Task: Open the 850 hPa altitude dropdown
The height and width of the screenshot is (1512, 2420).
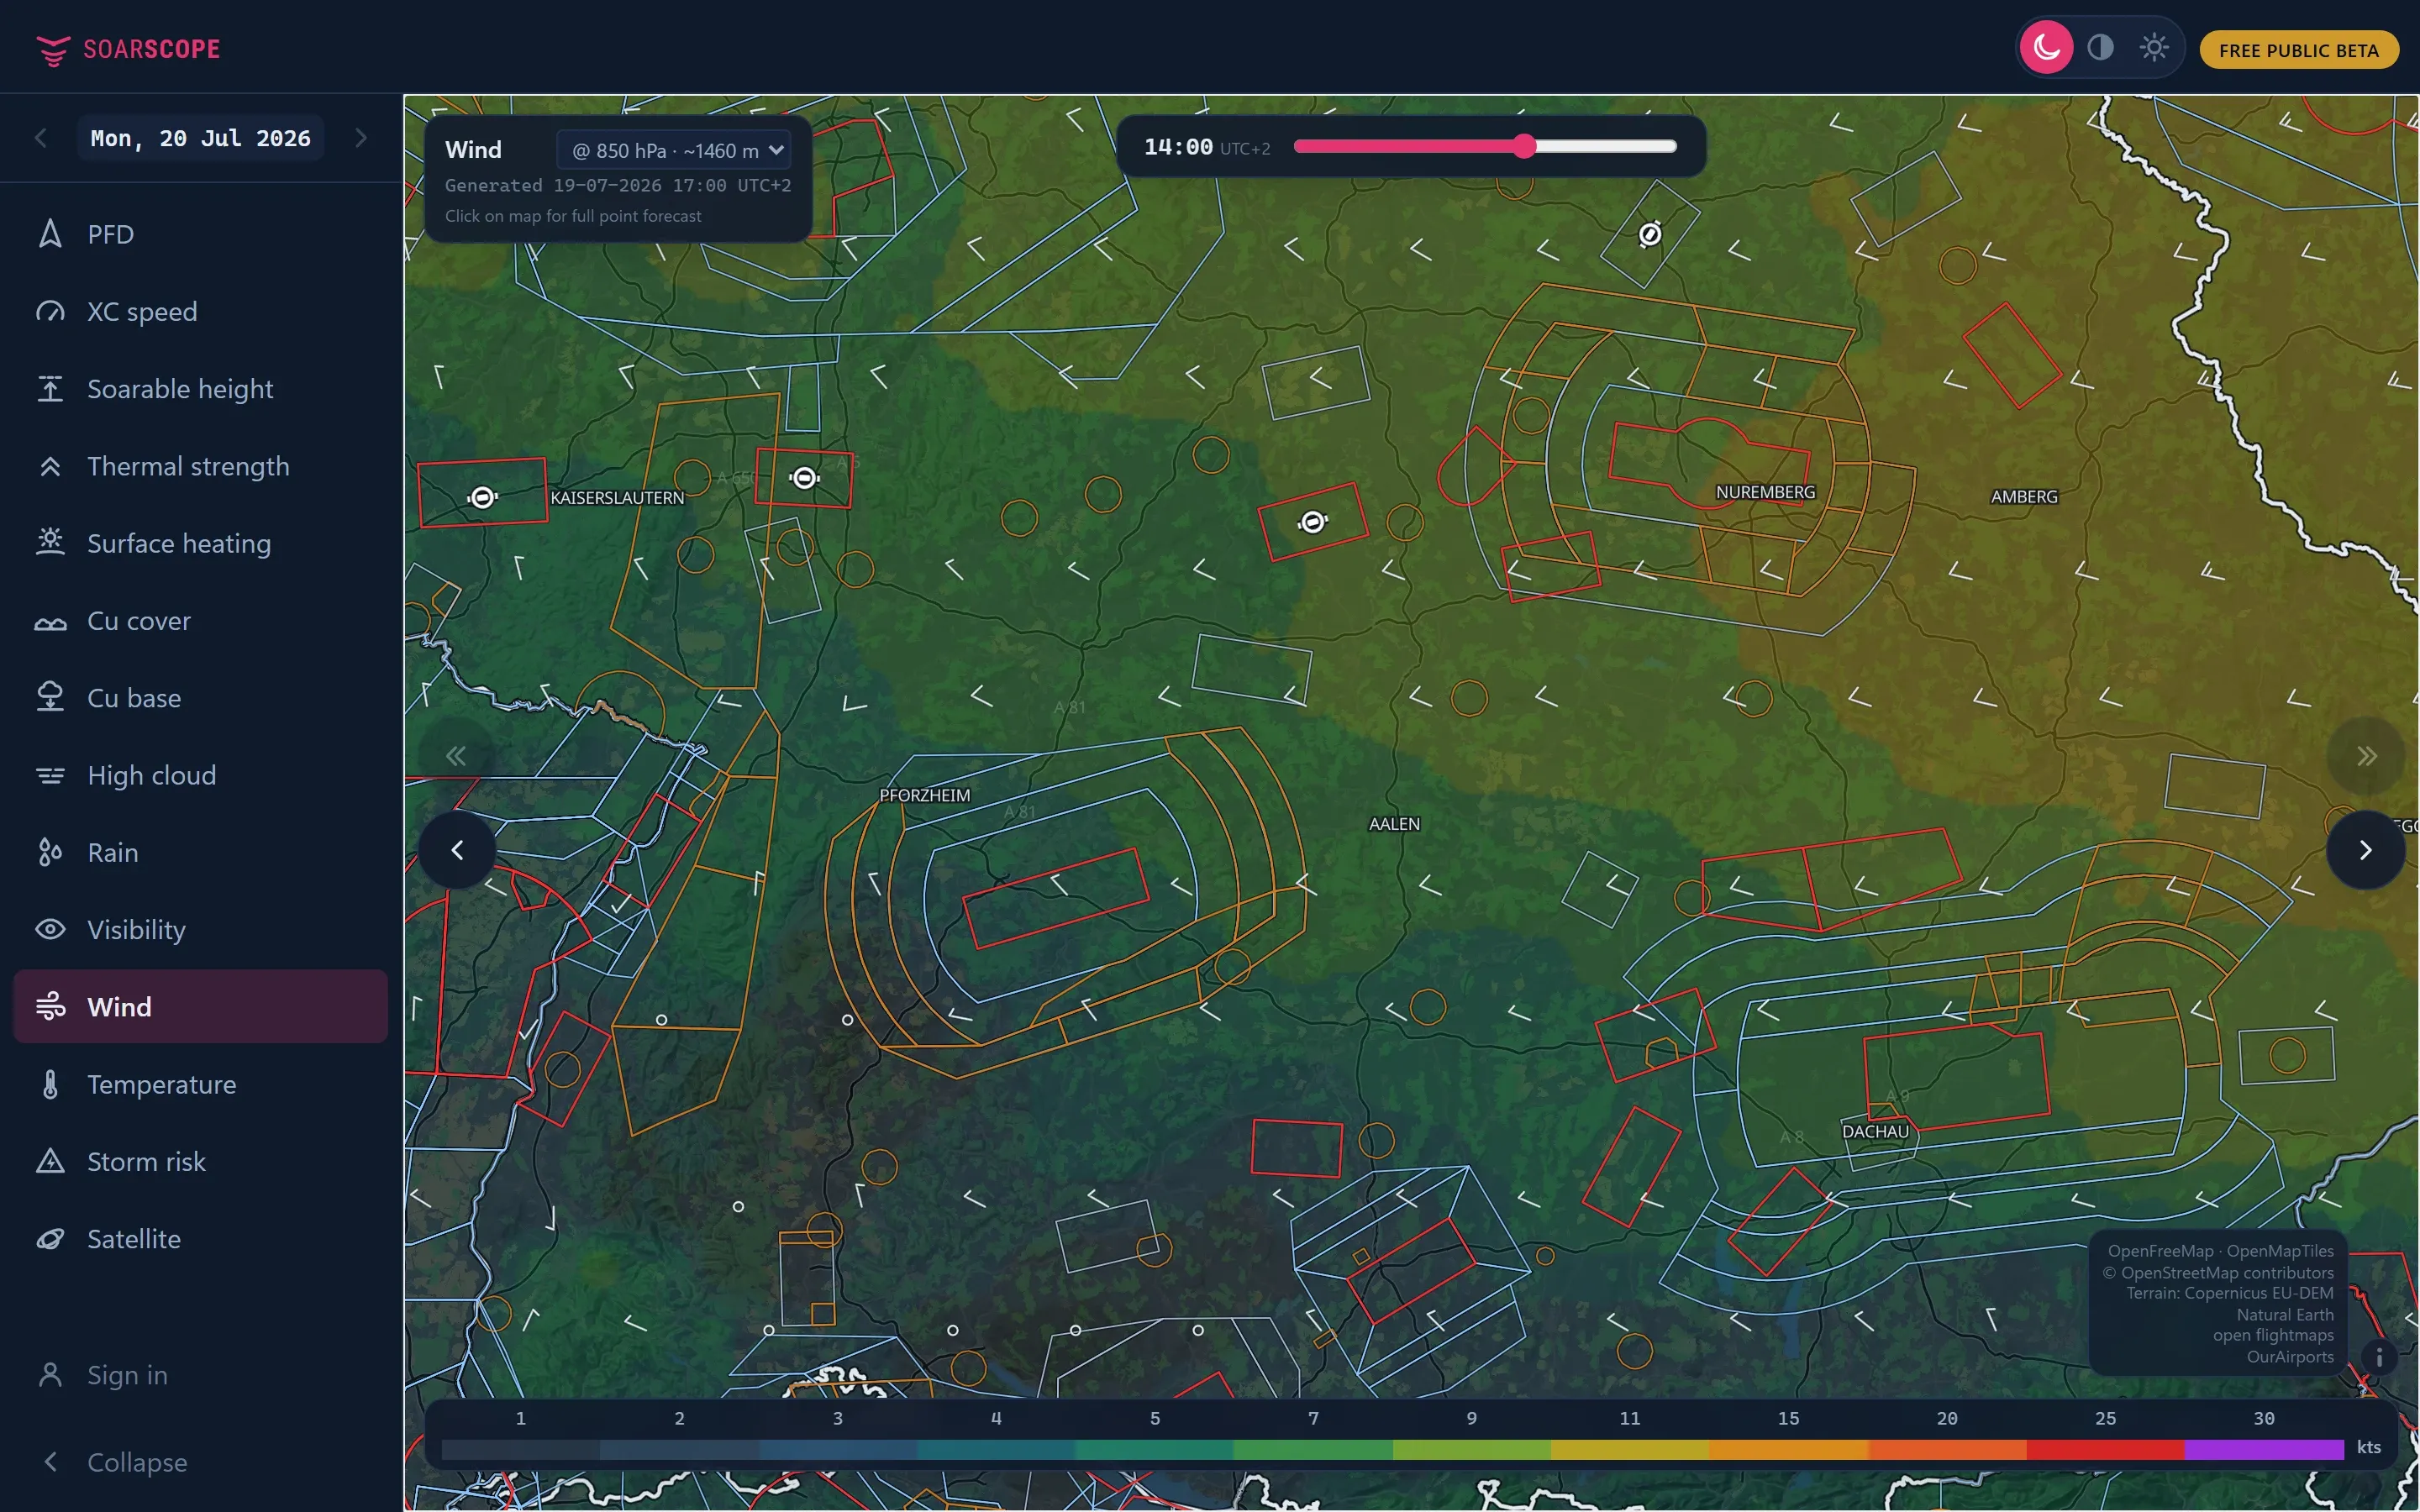Action: pyautogui.click(x=674, y=150)
